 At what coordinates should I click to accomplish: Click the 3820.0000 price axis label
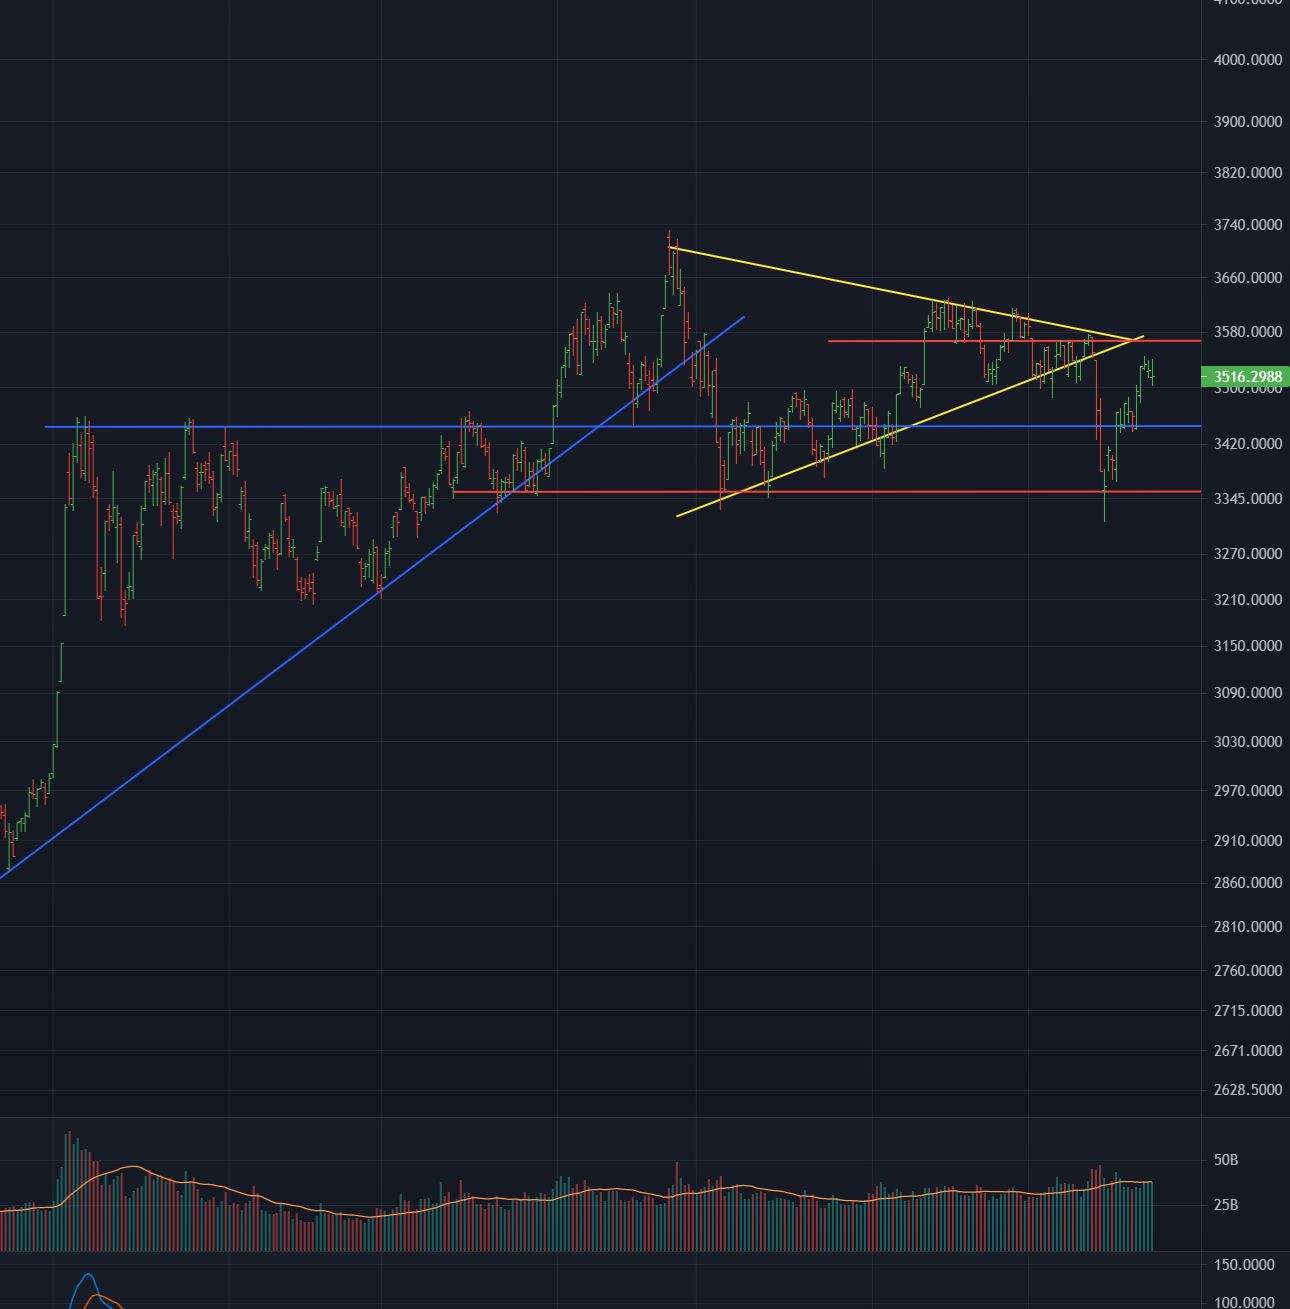[1247, 173]
